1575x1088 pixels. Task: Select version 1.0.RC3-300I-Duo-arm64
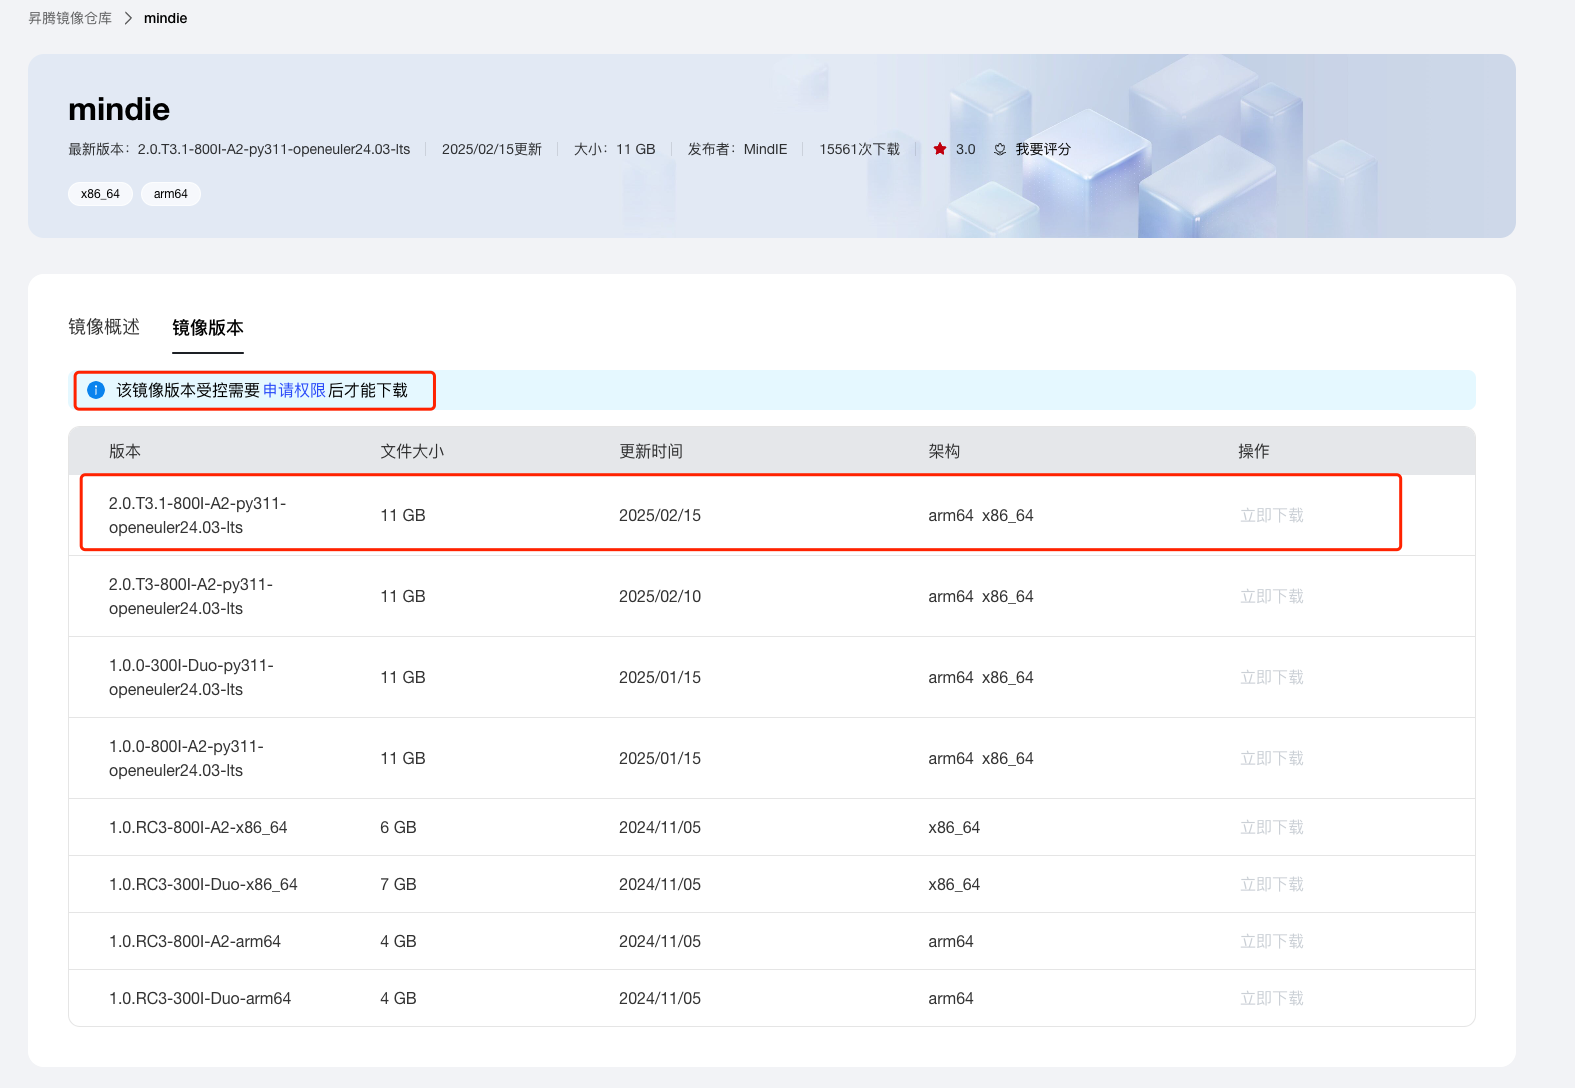click(x=200, y=998)
